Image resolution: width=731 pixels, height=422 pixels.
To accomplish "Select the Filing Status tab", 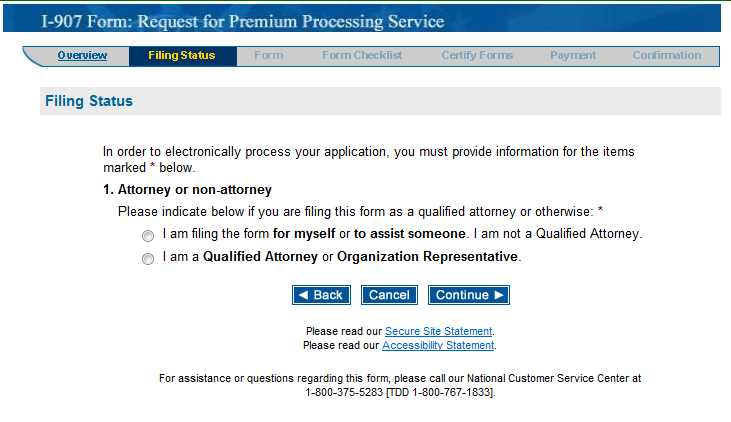I will 182,56.
